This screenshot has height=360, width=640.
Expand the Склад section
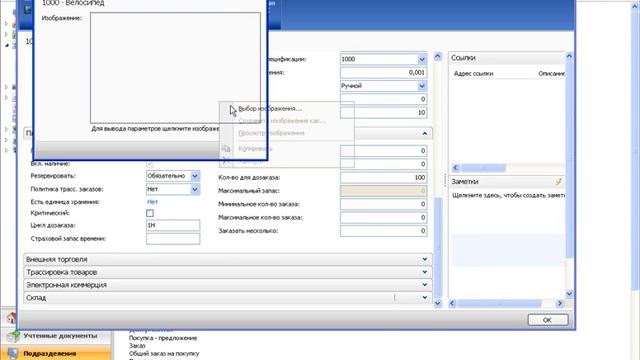pos(228,298)
